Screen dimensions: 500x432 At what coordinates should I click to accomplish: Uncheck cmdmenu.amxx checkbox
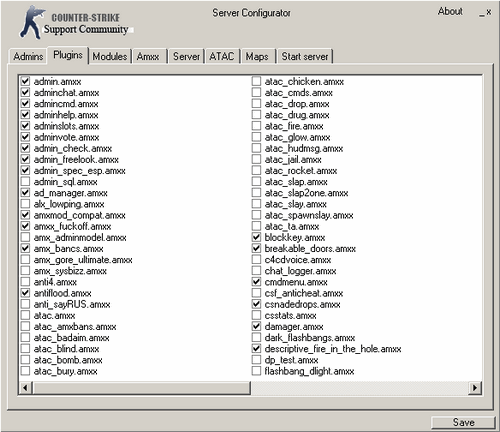[x=256, y=282]
